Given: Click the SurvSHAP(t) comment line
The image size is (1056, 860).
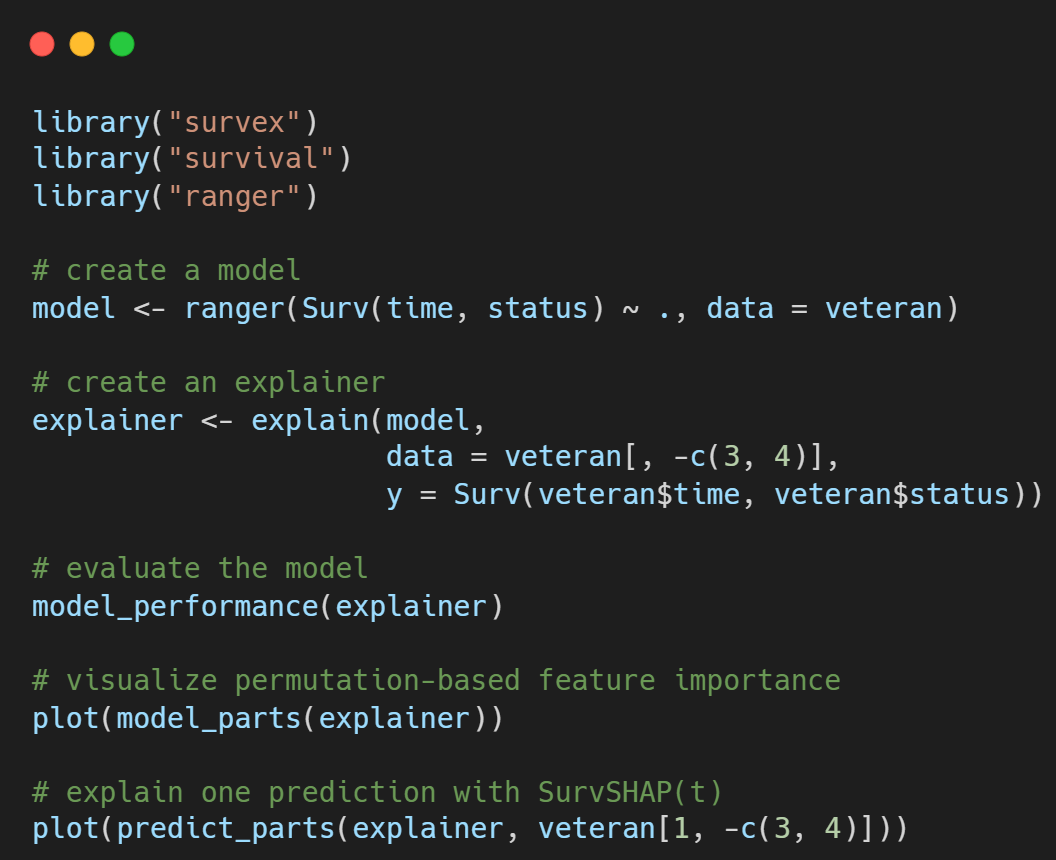Looking at the screenshot, I should (377, 792).
